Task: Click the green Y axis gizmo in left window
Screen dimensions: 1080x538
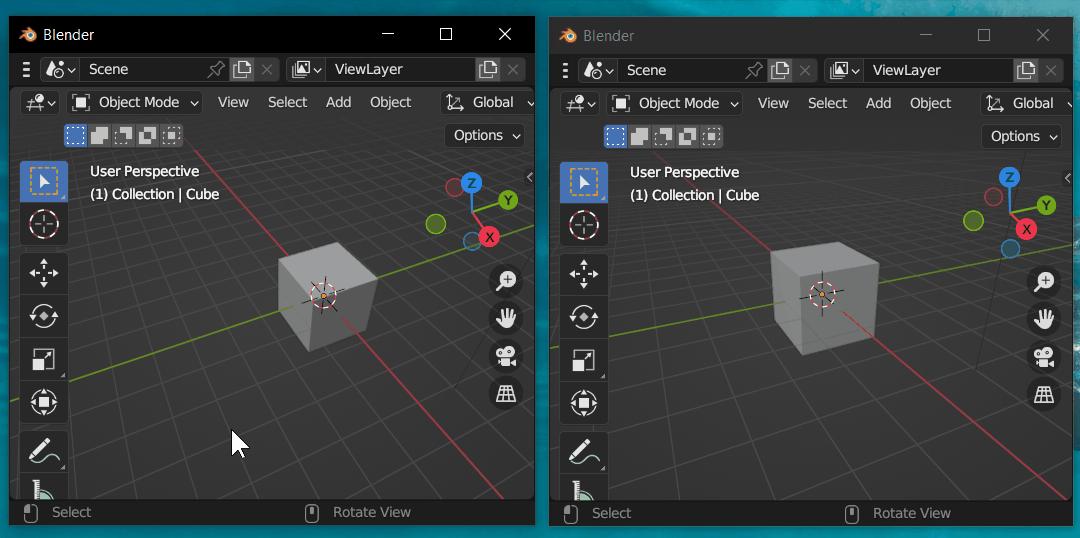Action: [x=508, y=200]
